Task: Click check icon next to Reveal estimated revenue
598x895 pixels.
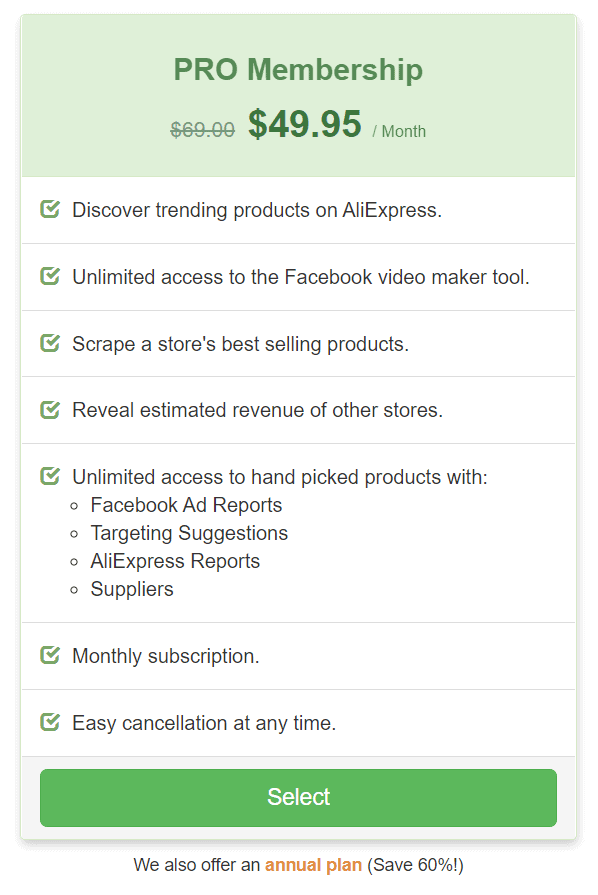Action: pos(50,410)
